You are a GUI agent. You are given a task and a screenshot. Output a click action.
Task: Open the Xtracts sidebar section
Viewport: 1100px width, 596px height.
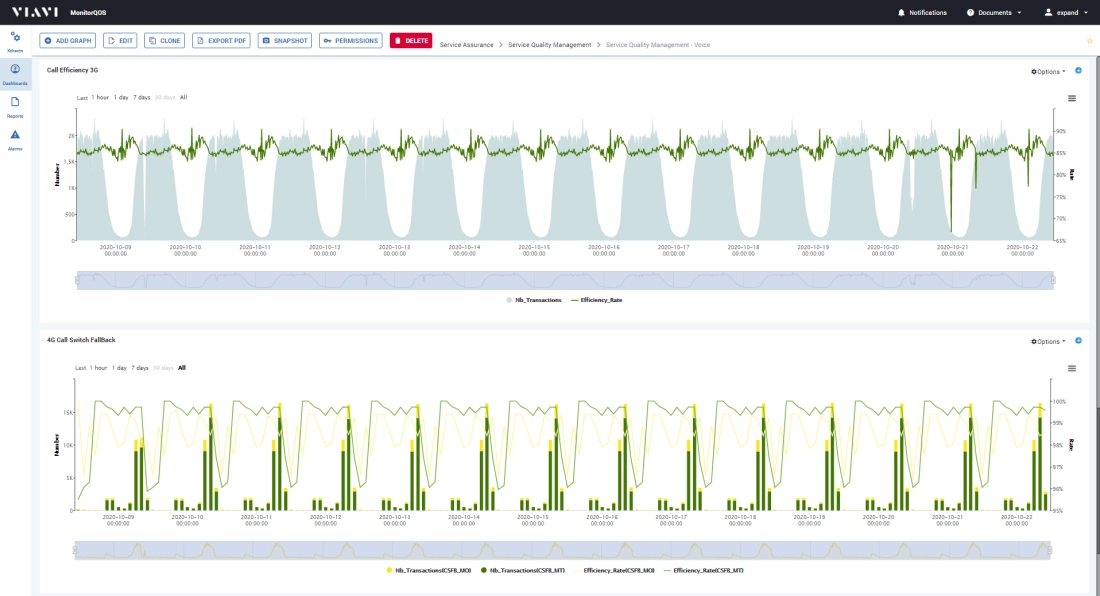pos(15,40)
